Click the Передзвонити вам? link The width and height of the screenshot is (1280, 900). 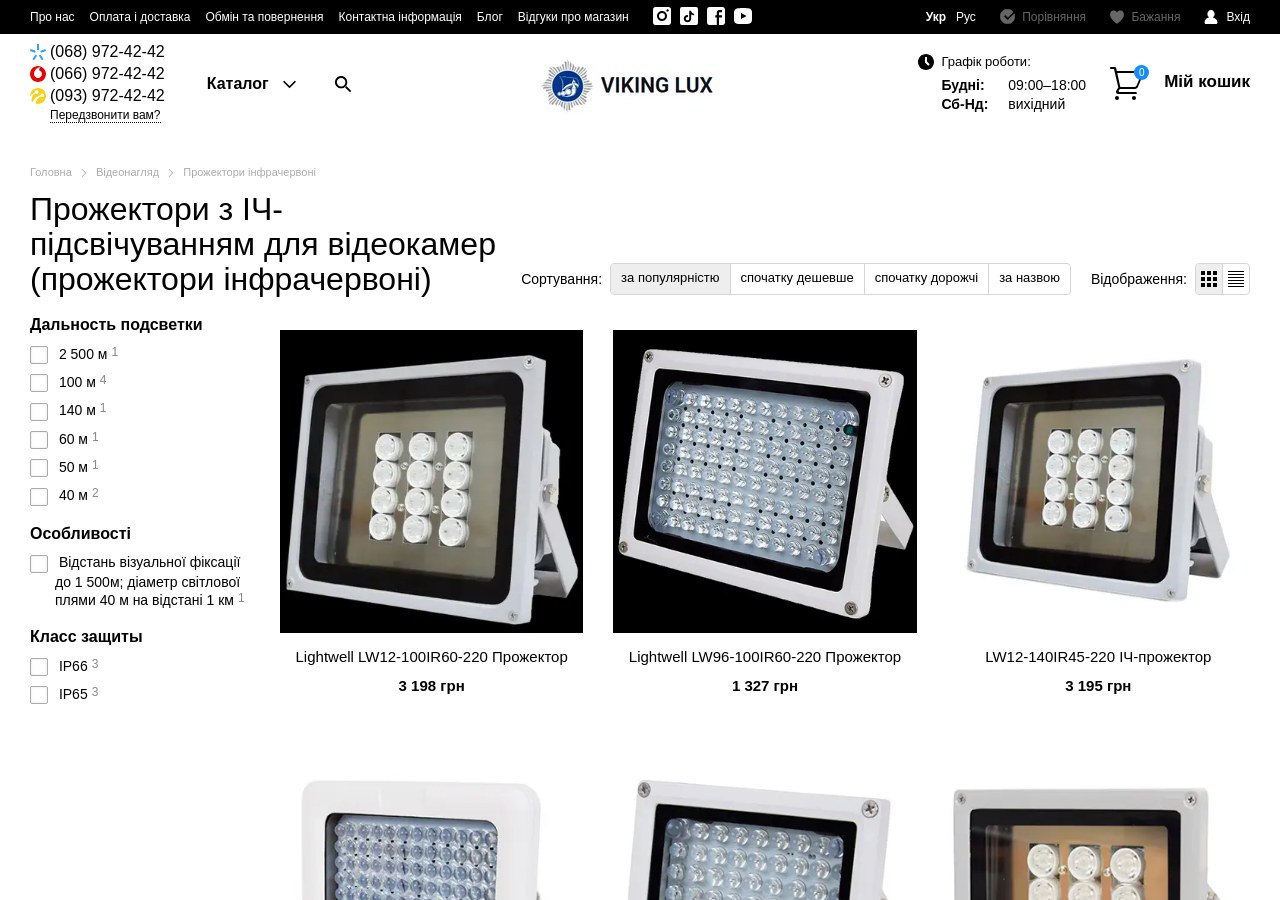(105, 115)
